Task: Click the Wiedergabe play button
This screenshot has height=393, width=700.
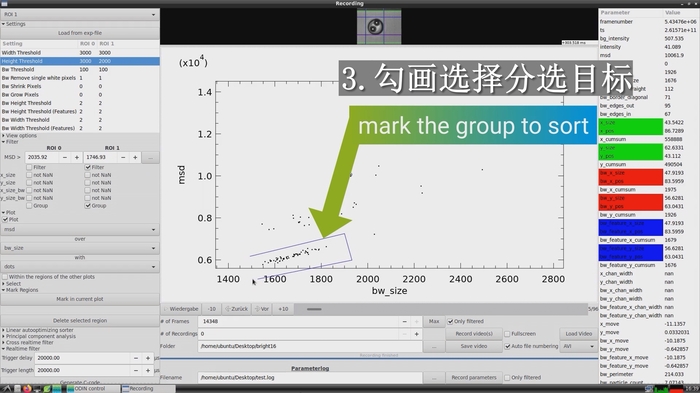Action: [x=181, y=309]
